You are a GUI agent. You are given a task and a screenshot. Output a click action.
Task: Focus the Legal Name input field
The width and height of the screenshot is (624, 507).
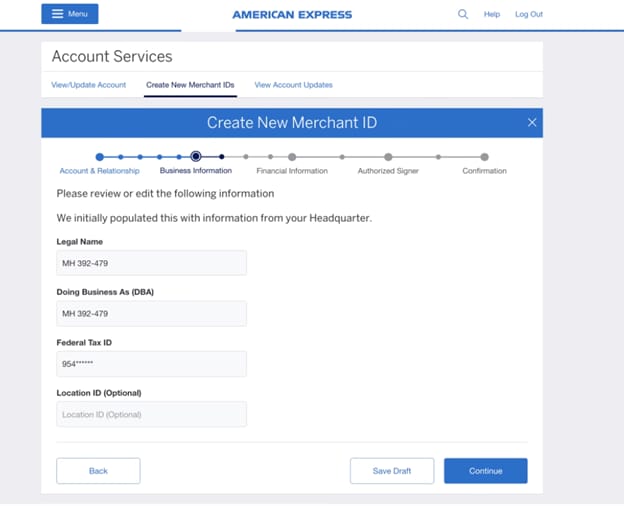152,263
